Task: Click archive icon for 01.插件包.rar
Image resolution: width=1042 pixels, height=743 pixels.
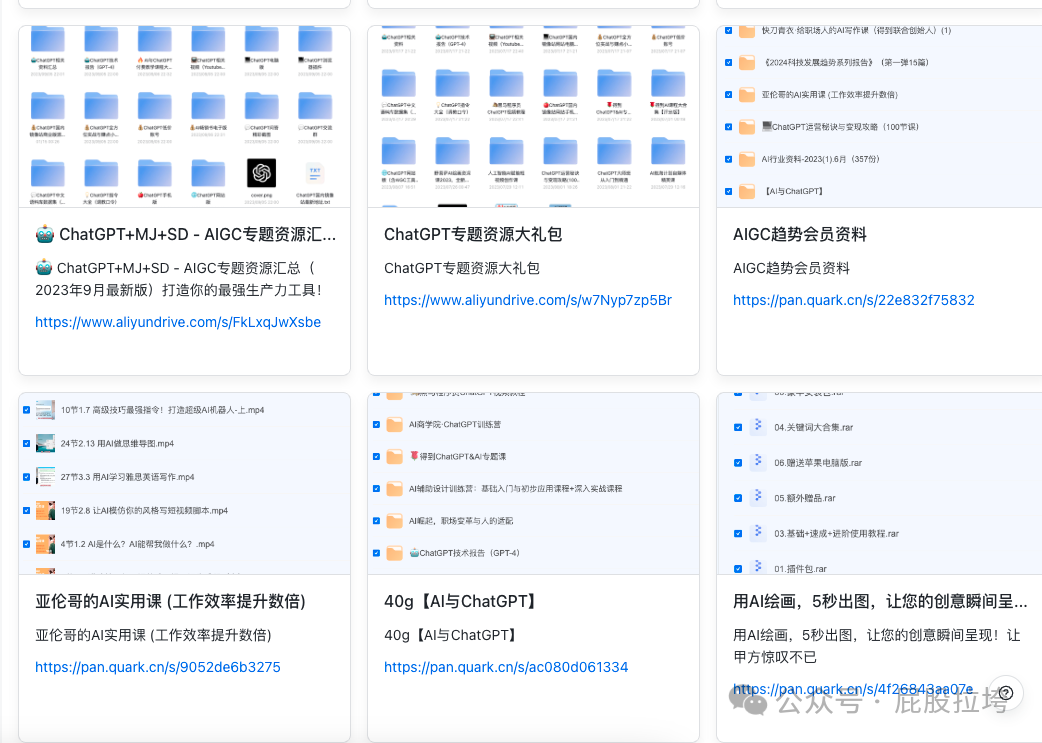Action: pos(758,568)
